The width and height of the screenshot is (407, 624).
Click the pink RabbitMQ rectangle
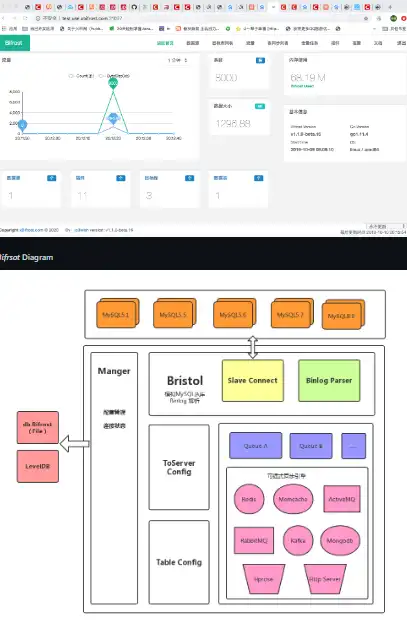(254, 540)
